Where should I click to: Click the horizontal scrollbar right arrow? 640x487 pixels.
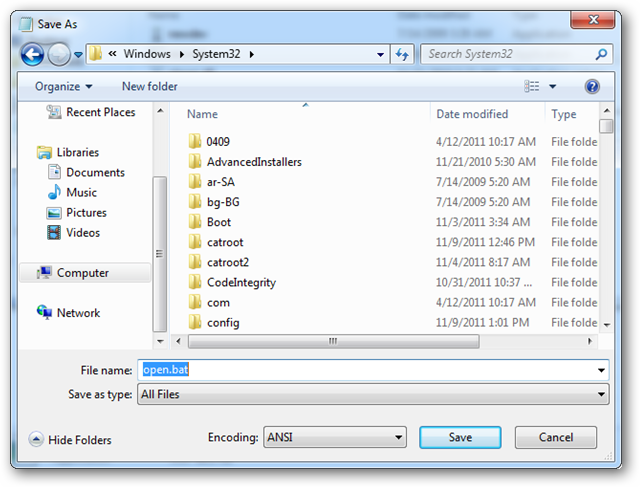[x=590, y=341]
